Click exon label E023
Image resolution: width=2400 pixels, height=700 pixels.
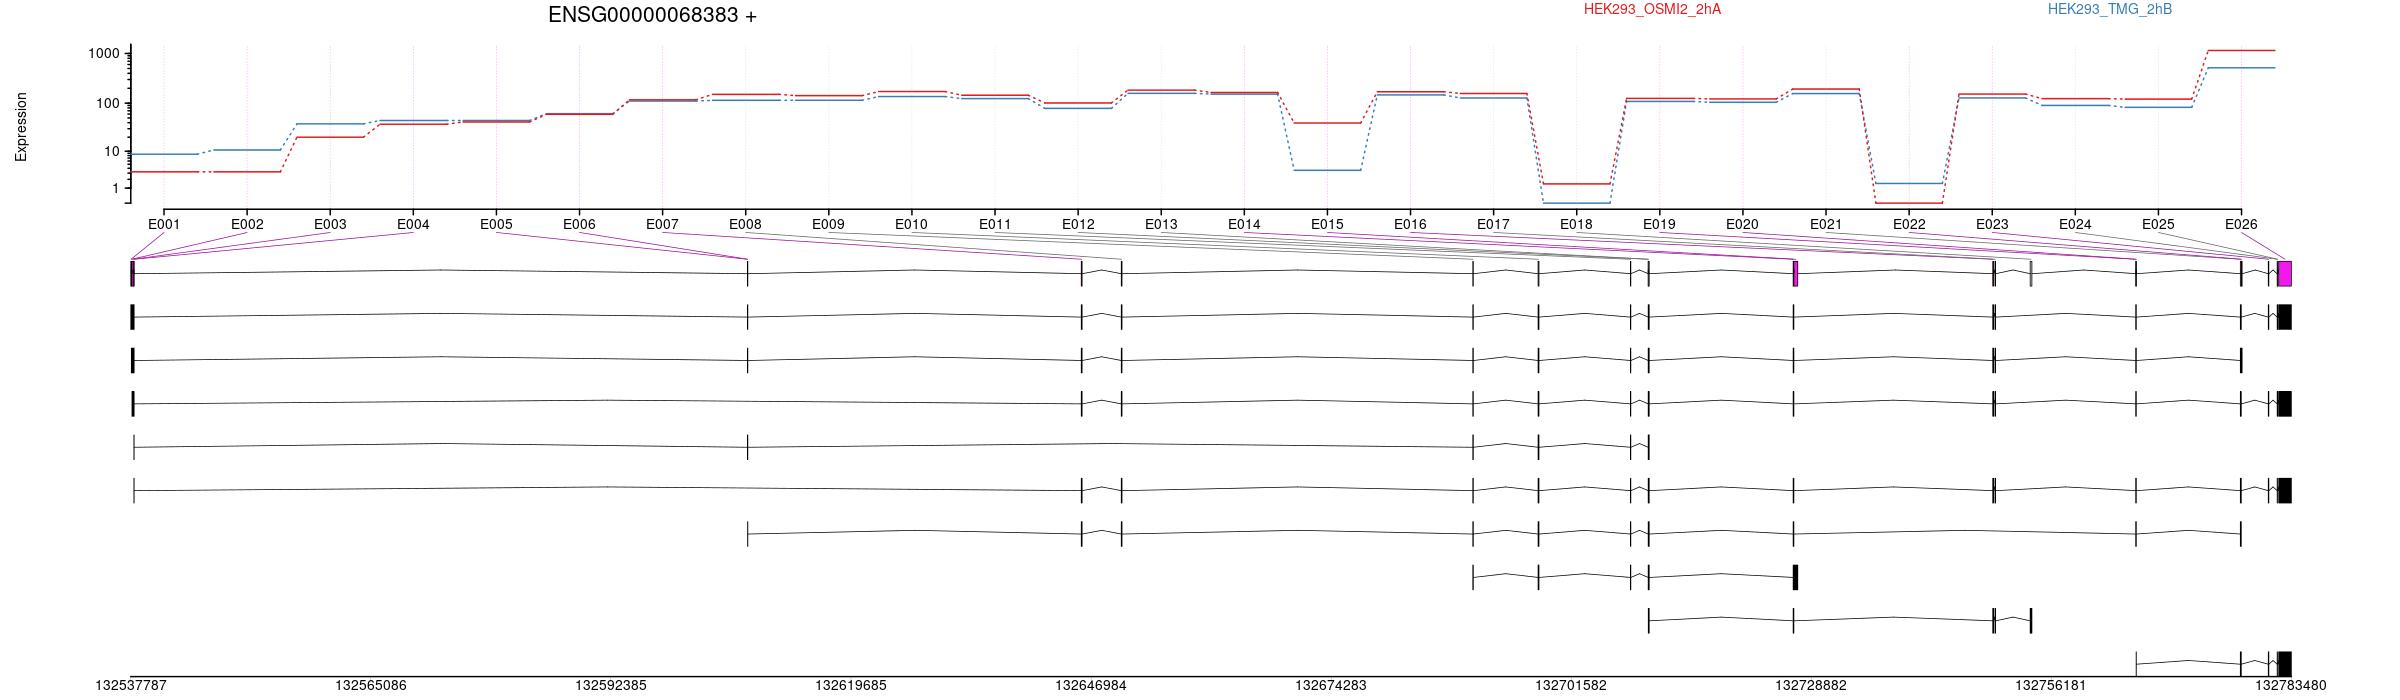click(1992, 224)
